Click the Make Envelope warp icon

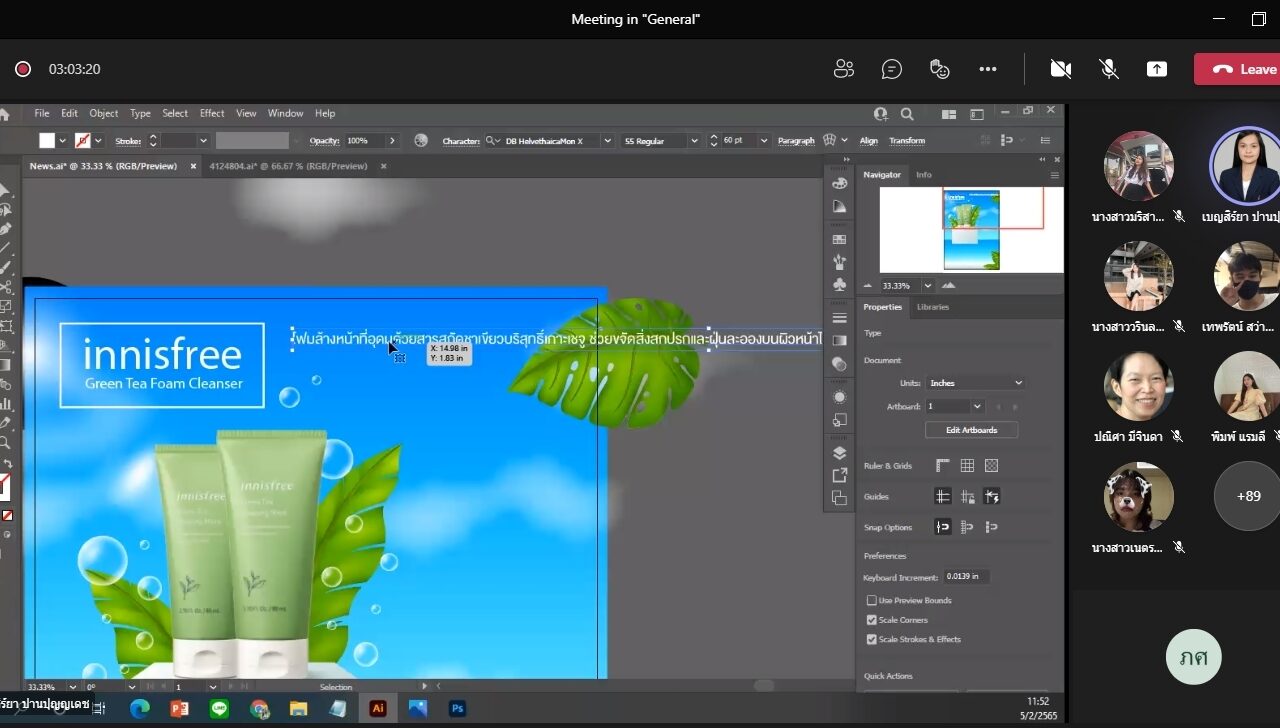829,141
